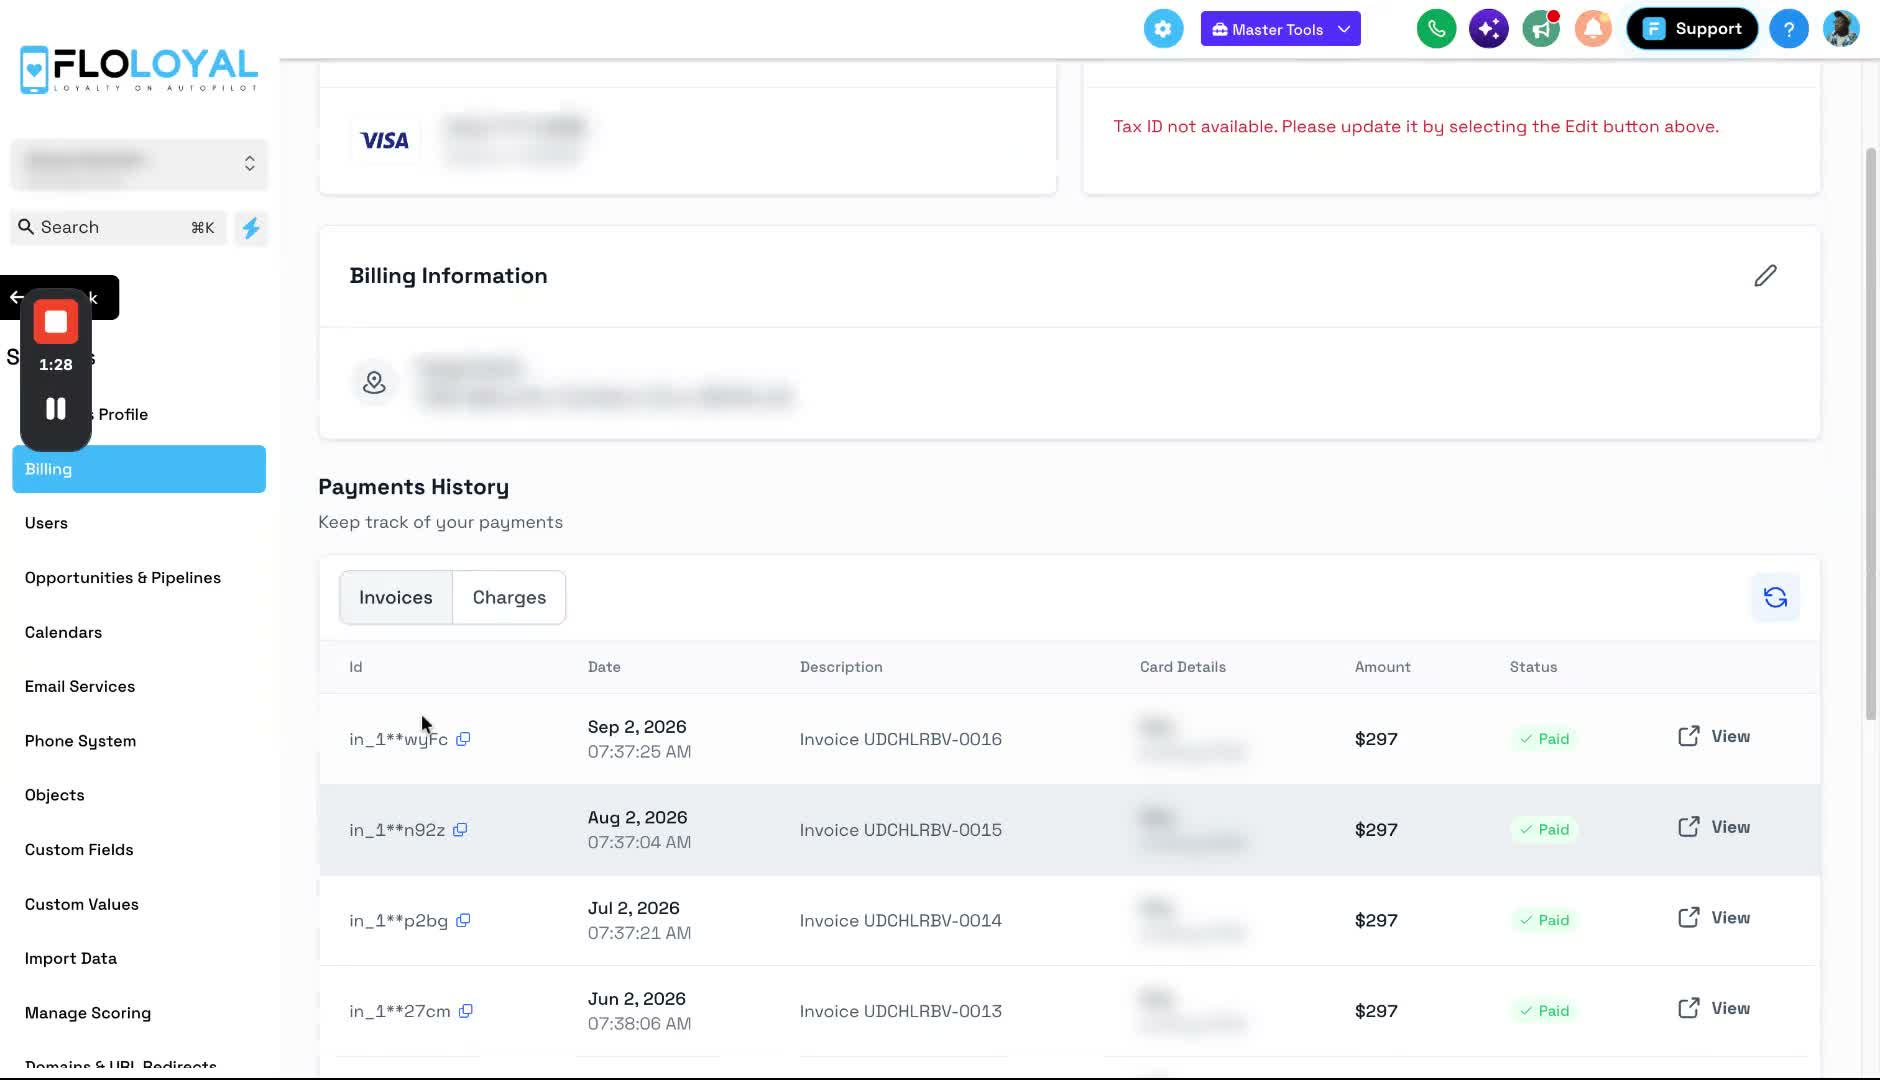Click the sidebar Search field

[x=118, y=228]
